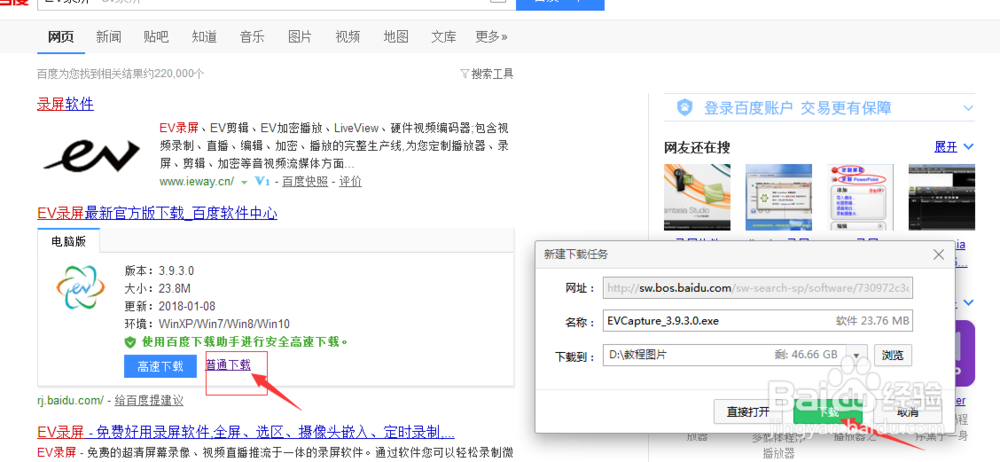Click the EV录屏 app icon
Viewport: 1000px width, 462px height.
pyautogui.click(x=80, y=287)
